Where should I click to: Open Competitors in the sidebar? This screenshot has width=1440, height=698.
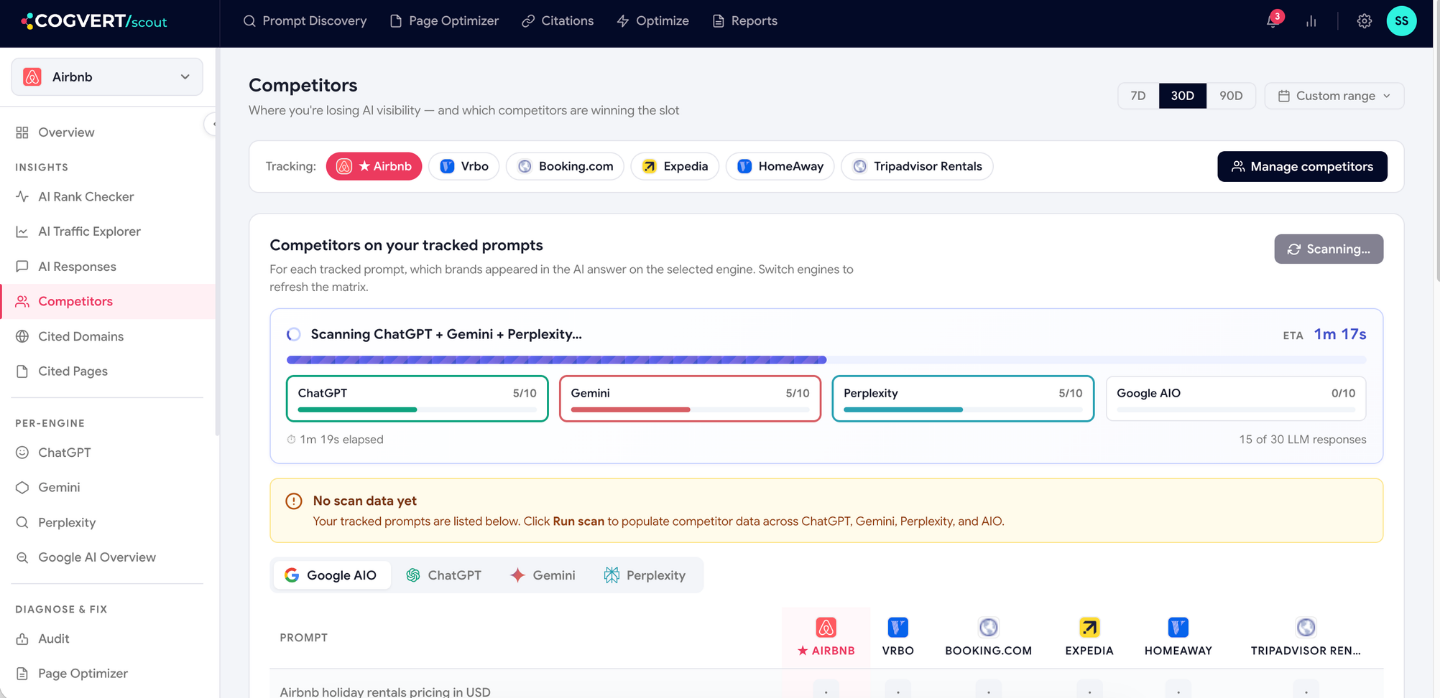pos(108,301)
